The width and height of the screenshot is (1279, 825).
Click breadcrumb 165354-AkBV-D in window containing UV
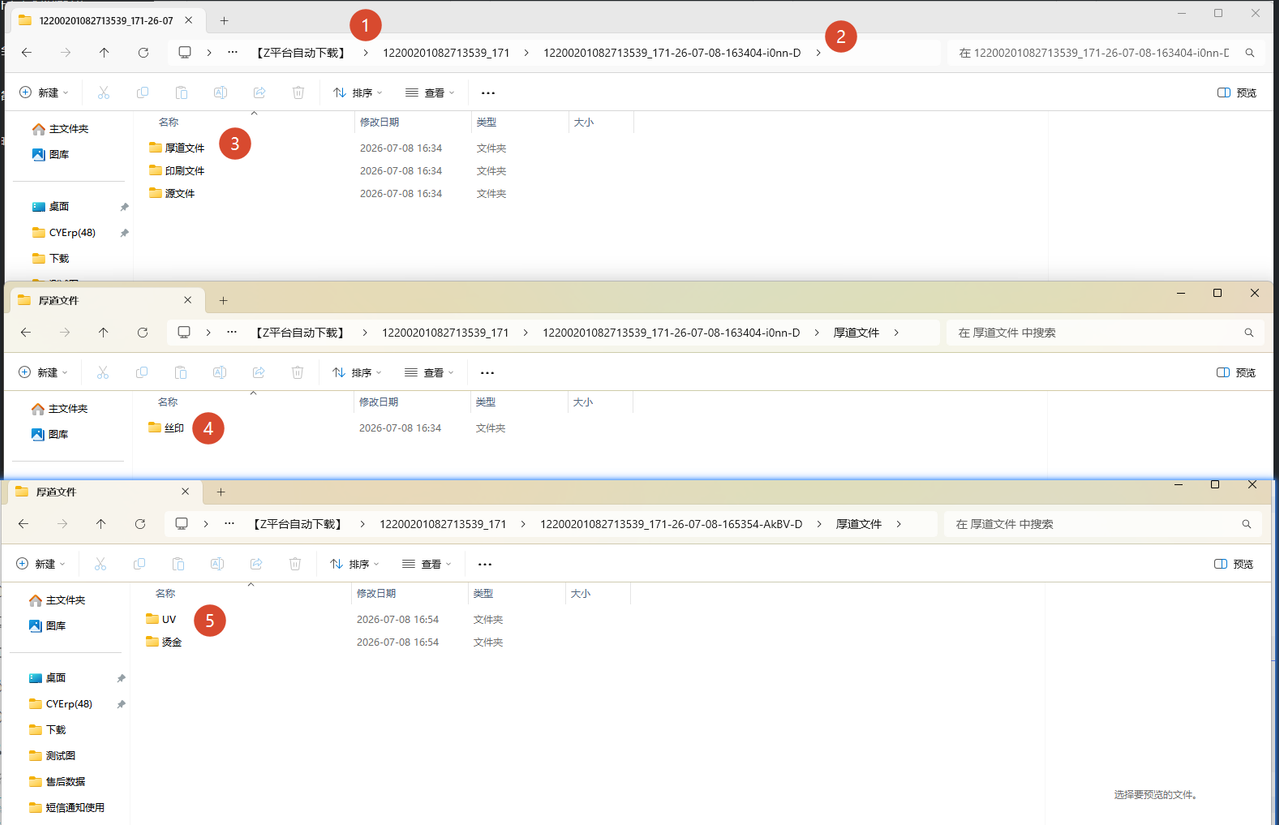click(671, 524)
